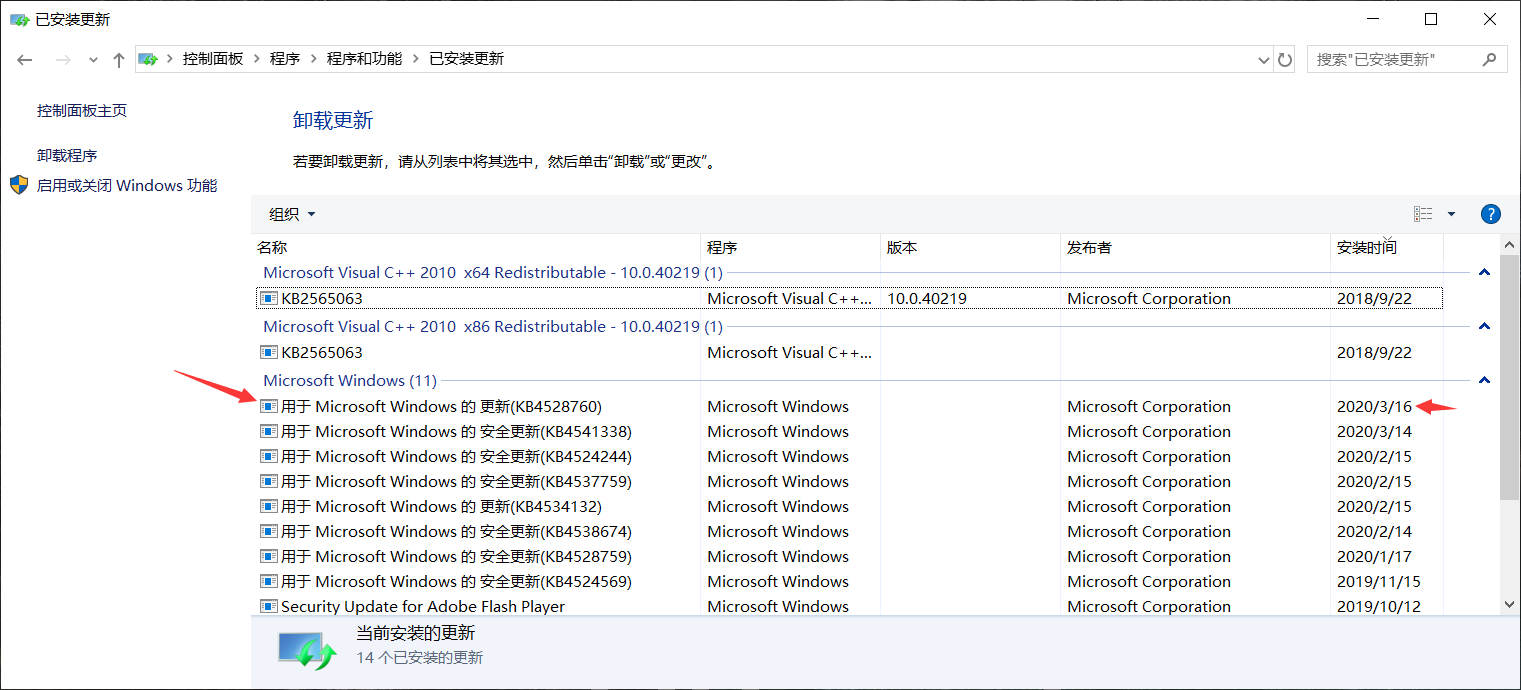This screenshot has width=1521, height=690.
Task: Click 已安装更新 in the breadcrumb path
Action: (467, 59)
